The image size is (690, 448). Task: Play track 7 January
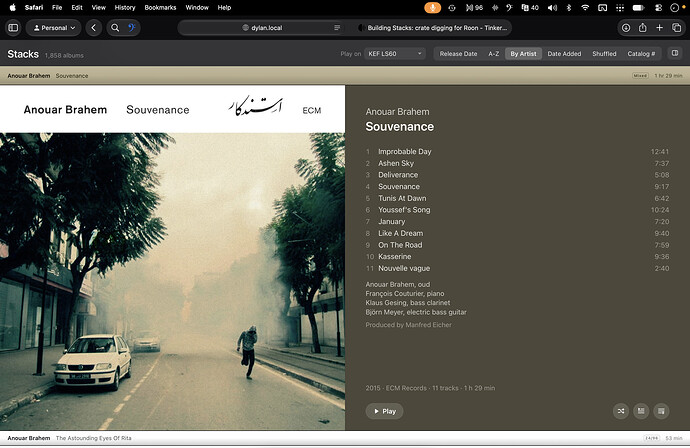click(x=517, y=221)
